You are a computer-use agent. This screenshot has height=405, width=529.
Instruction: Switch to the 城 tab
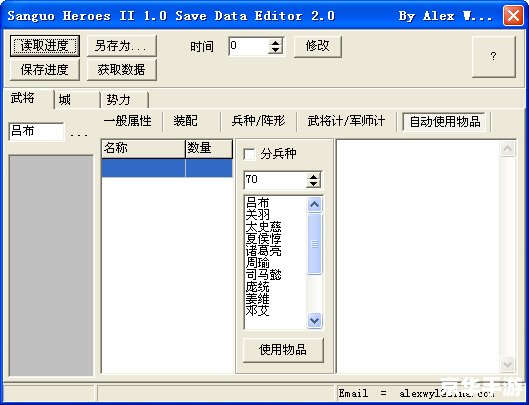[x=77, y=100]
